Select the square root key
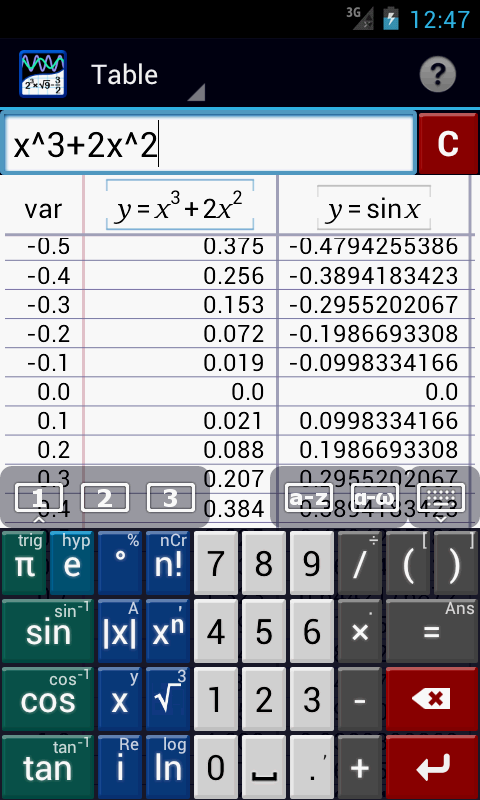 [x=169, y=698]
